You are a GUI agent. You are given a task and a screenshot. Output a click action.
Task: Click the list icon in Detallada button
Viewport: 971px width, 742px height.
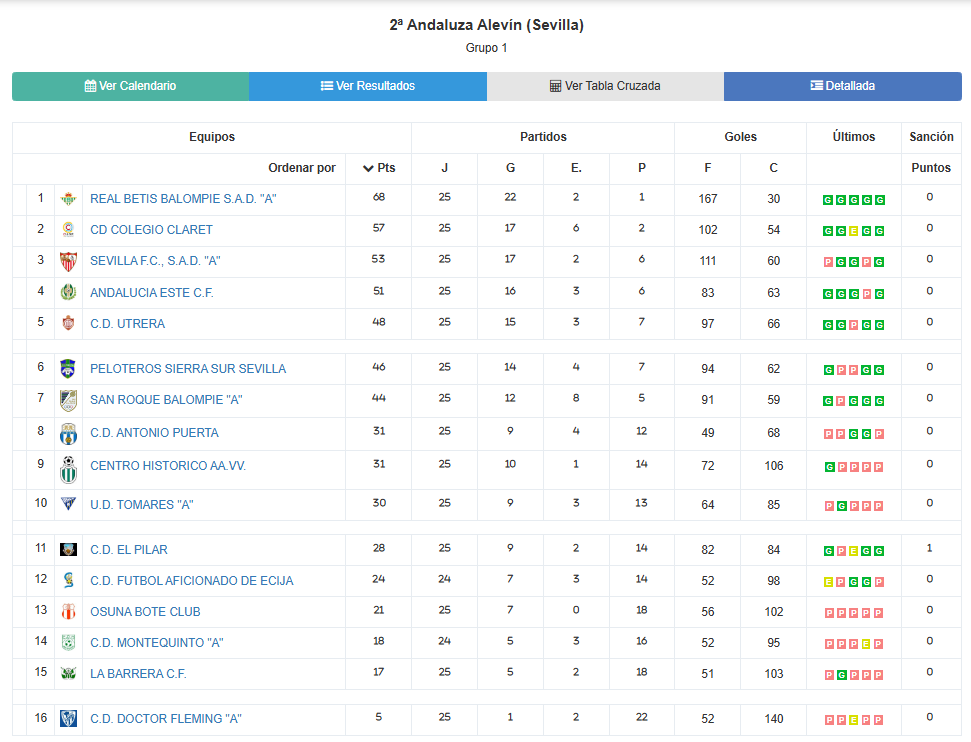[817, 85]
